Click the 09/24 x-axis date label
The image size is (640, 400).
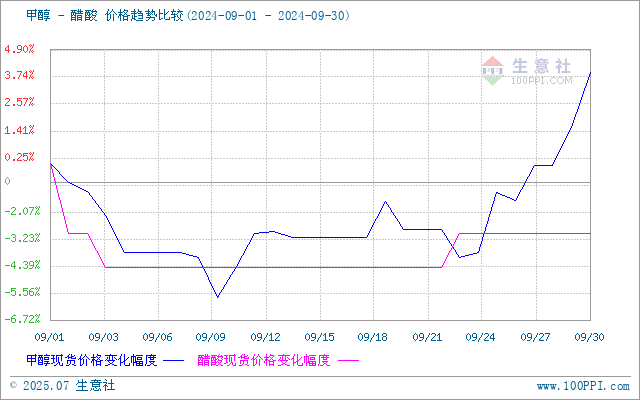481,337
